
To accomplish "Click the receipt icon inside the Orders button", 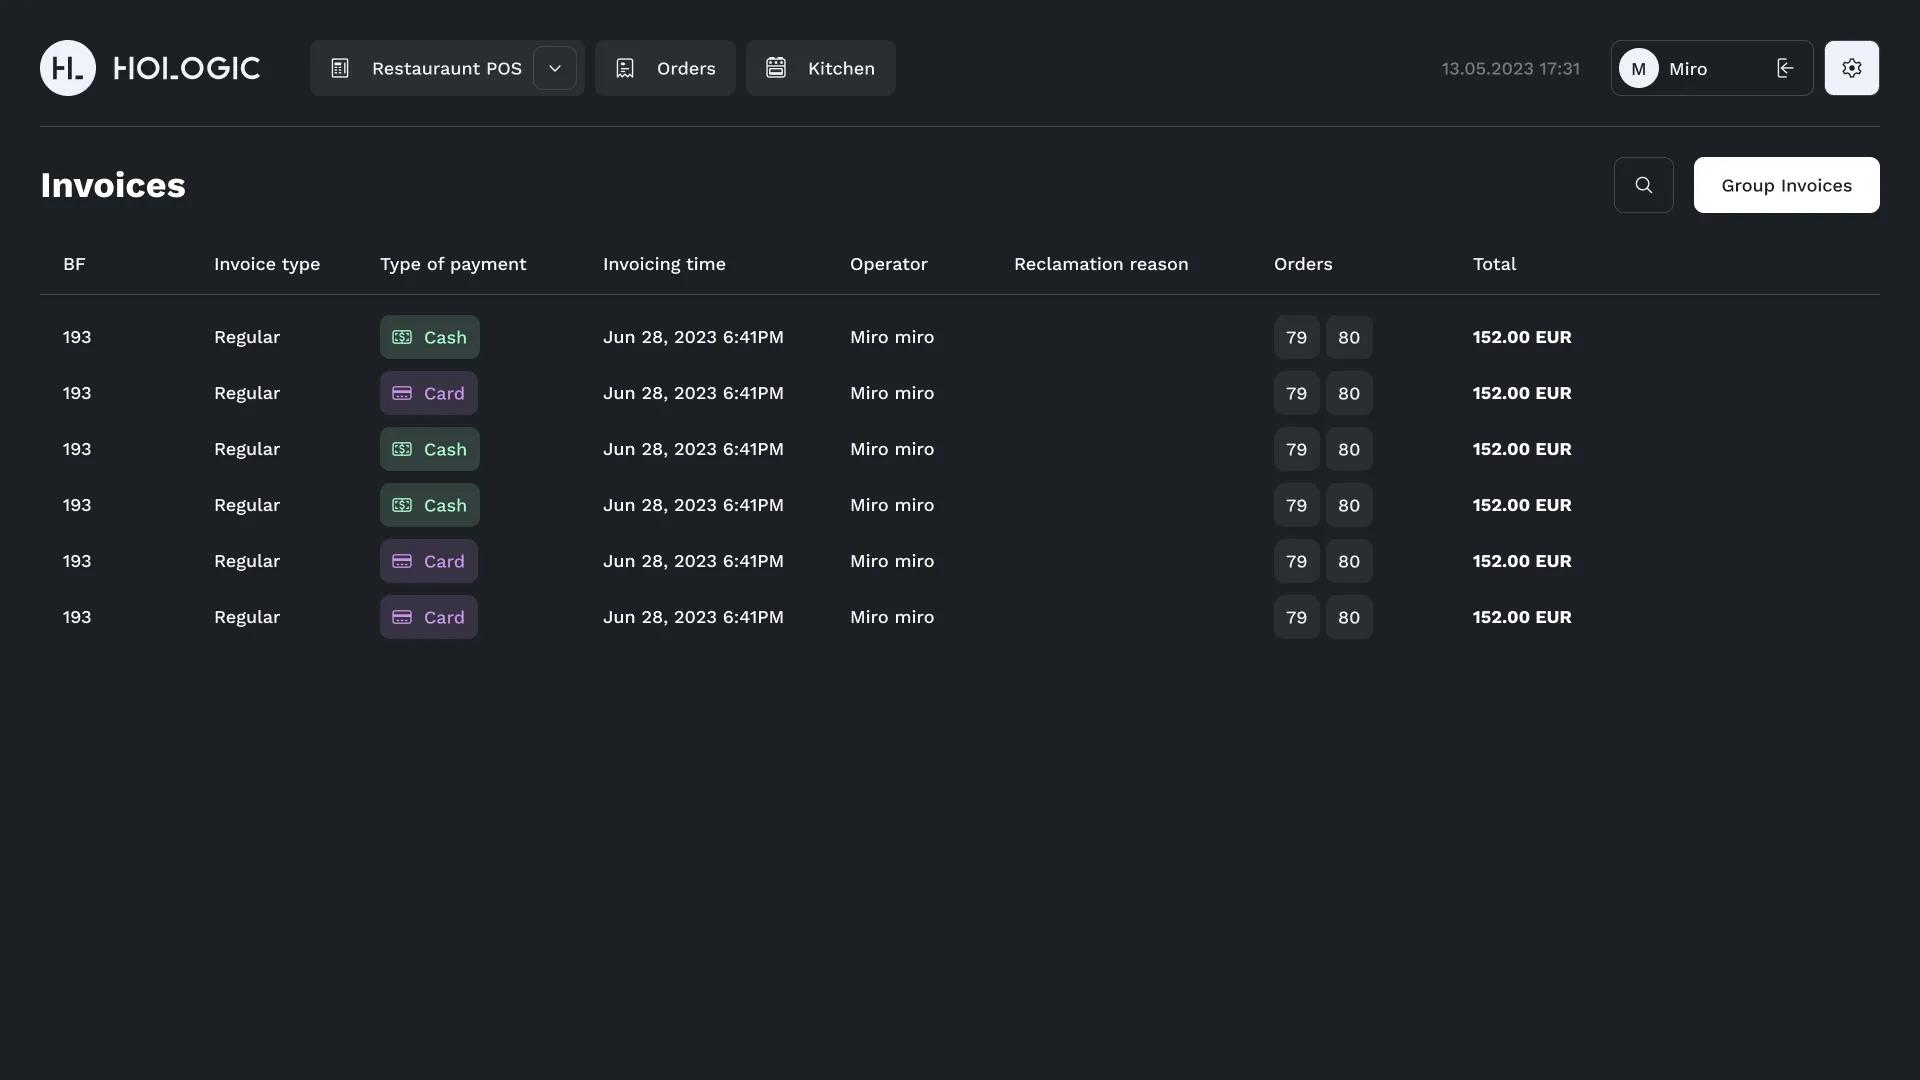I will 625,67.
